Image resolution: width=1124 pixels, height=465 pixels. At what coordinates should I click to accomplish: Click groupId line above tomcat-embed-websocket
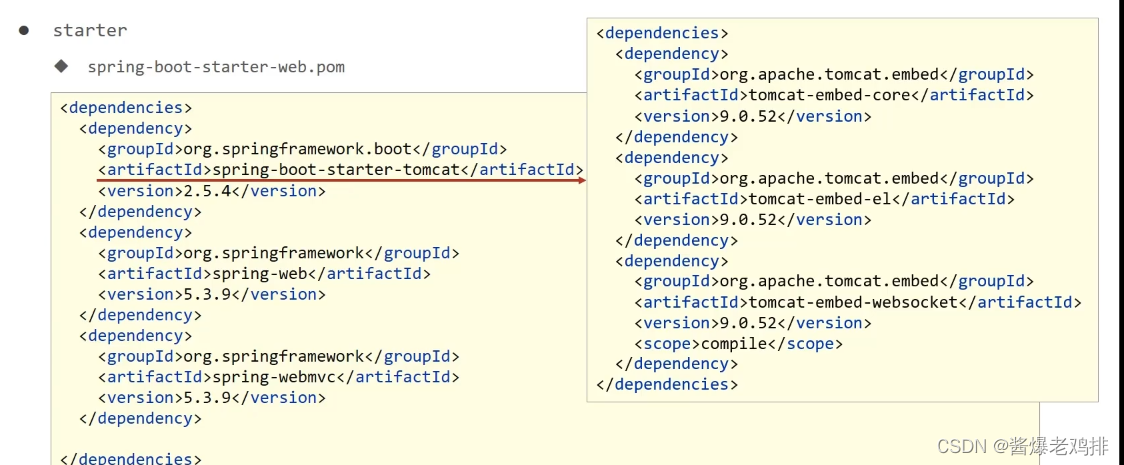(x=834, y=281)
